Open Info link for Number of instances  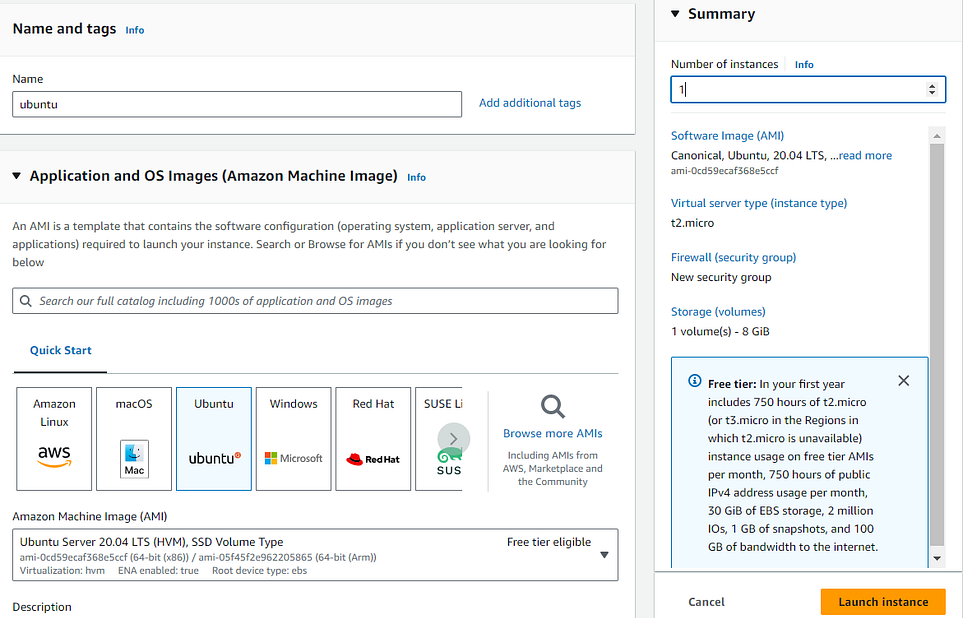pyautogui.click(x=804, y=65)
